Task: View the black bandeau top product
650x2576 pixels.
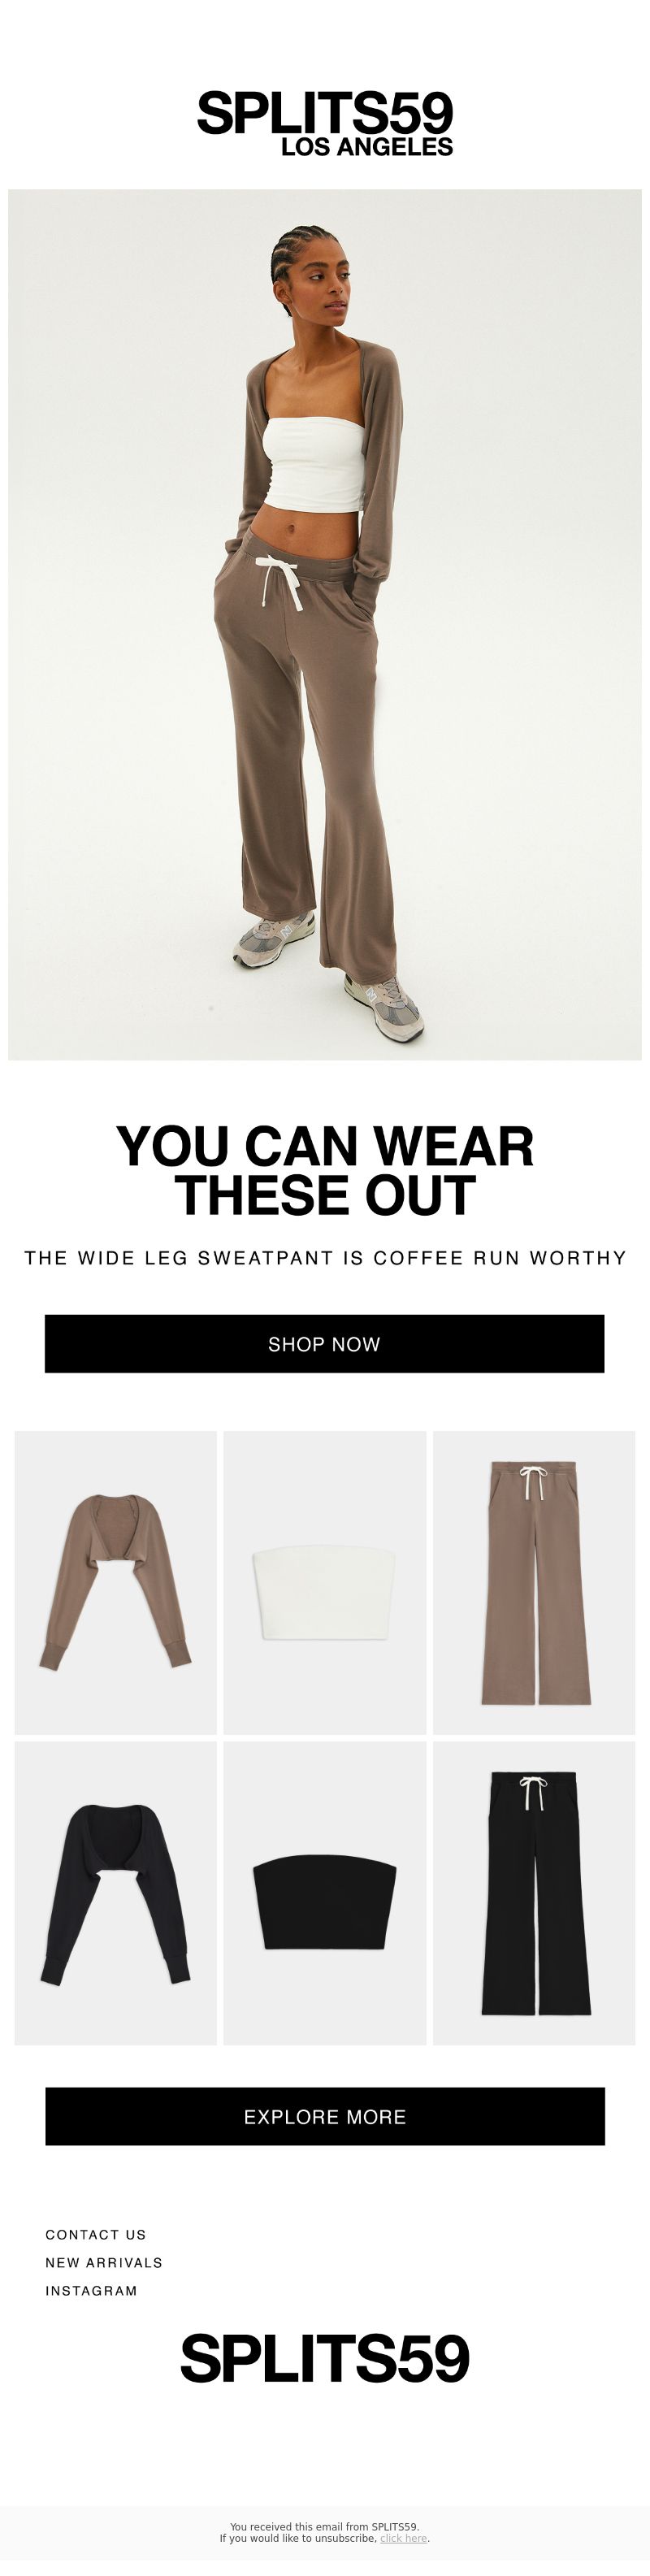Action: click(x=325, y=1893)
